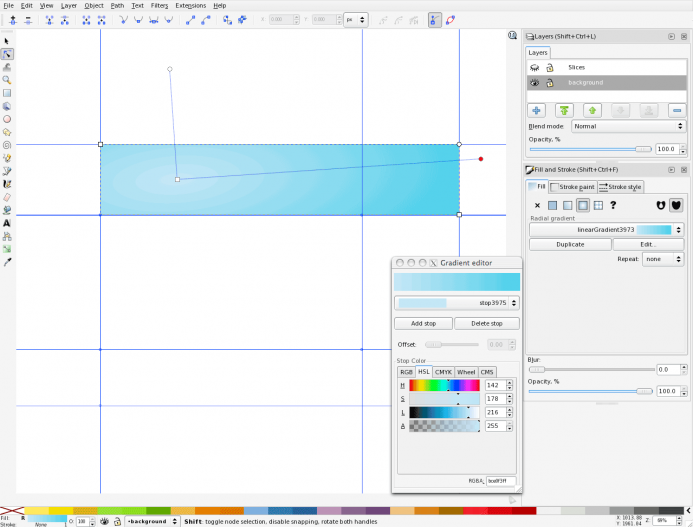
Task: Select flat color fill option
Action: tap(552, 205)
